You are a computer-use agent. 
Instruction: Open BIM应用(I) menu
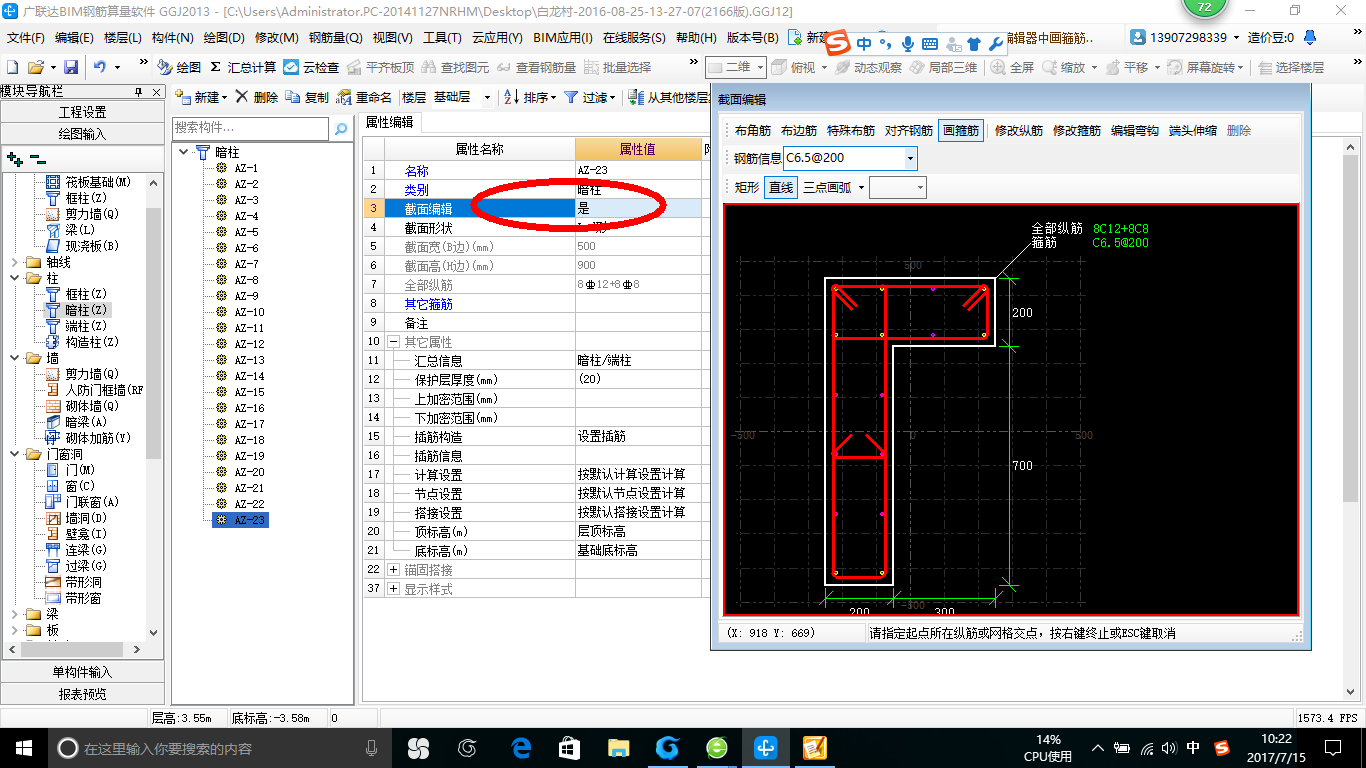pyautogui.click(x=563, y=38)
